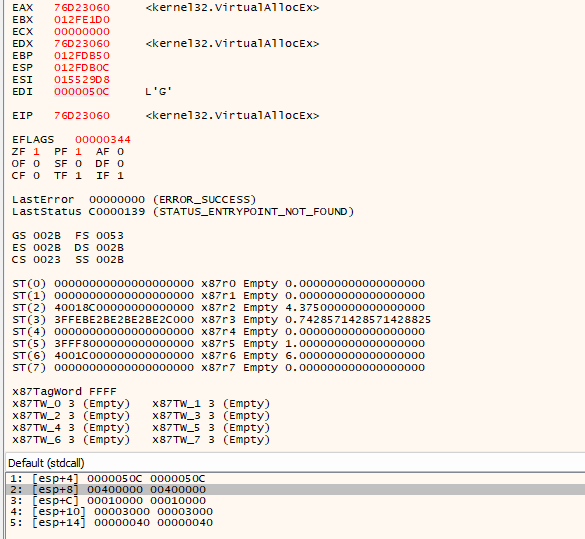Toggle the ZF flag value
Screen dimensions: 585x539
[x=36, y=151]
